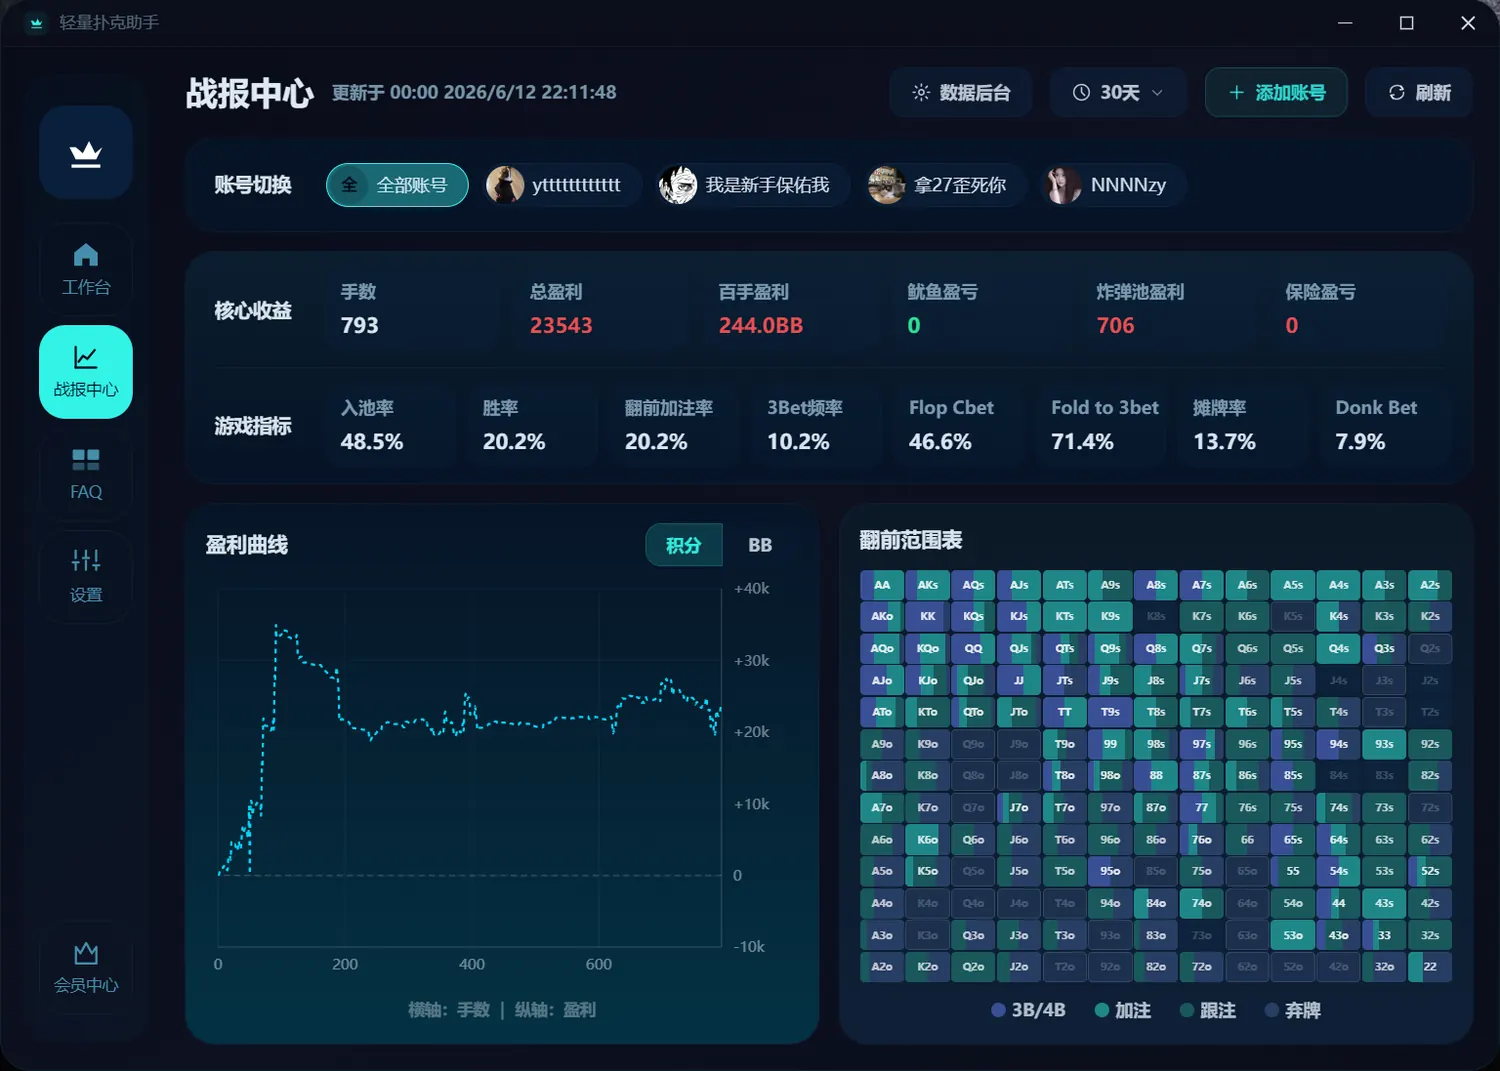Choose the 拿27歪死你 account

[944, 185]
